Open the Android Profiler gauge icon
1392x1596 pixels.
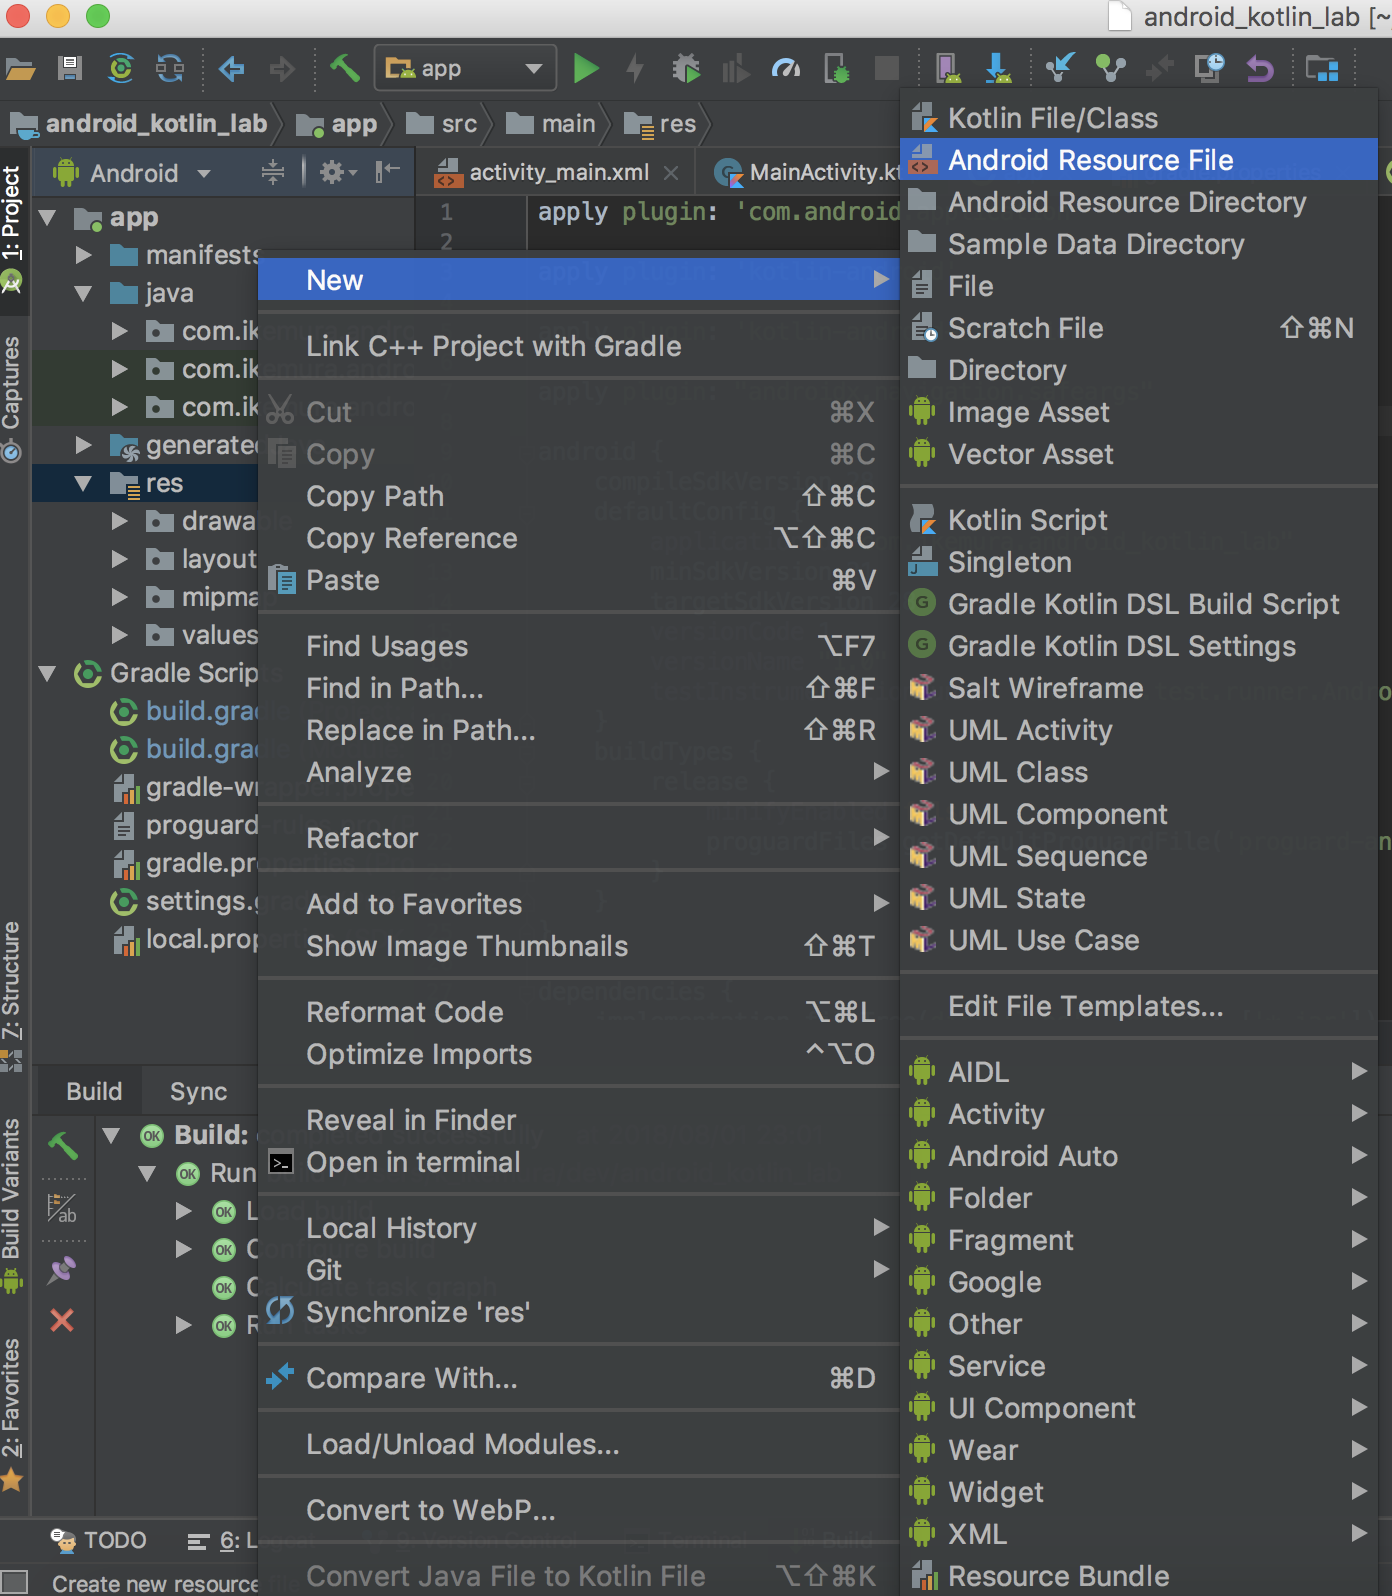[x=786, y=68]
